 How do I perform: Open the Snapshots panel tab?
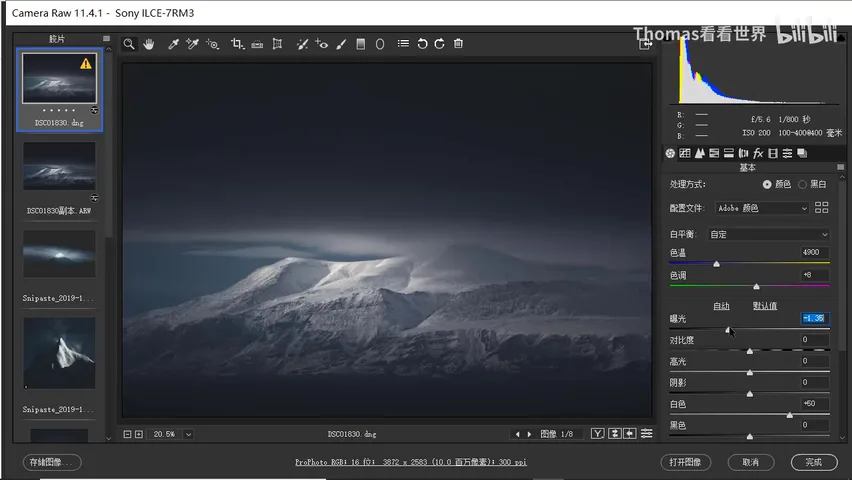[802, 153]
